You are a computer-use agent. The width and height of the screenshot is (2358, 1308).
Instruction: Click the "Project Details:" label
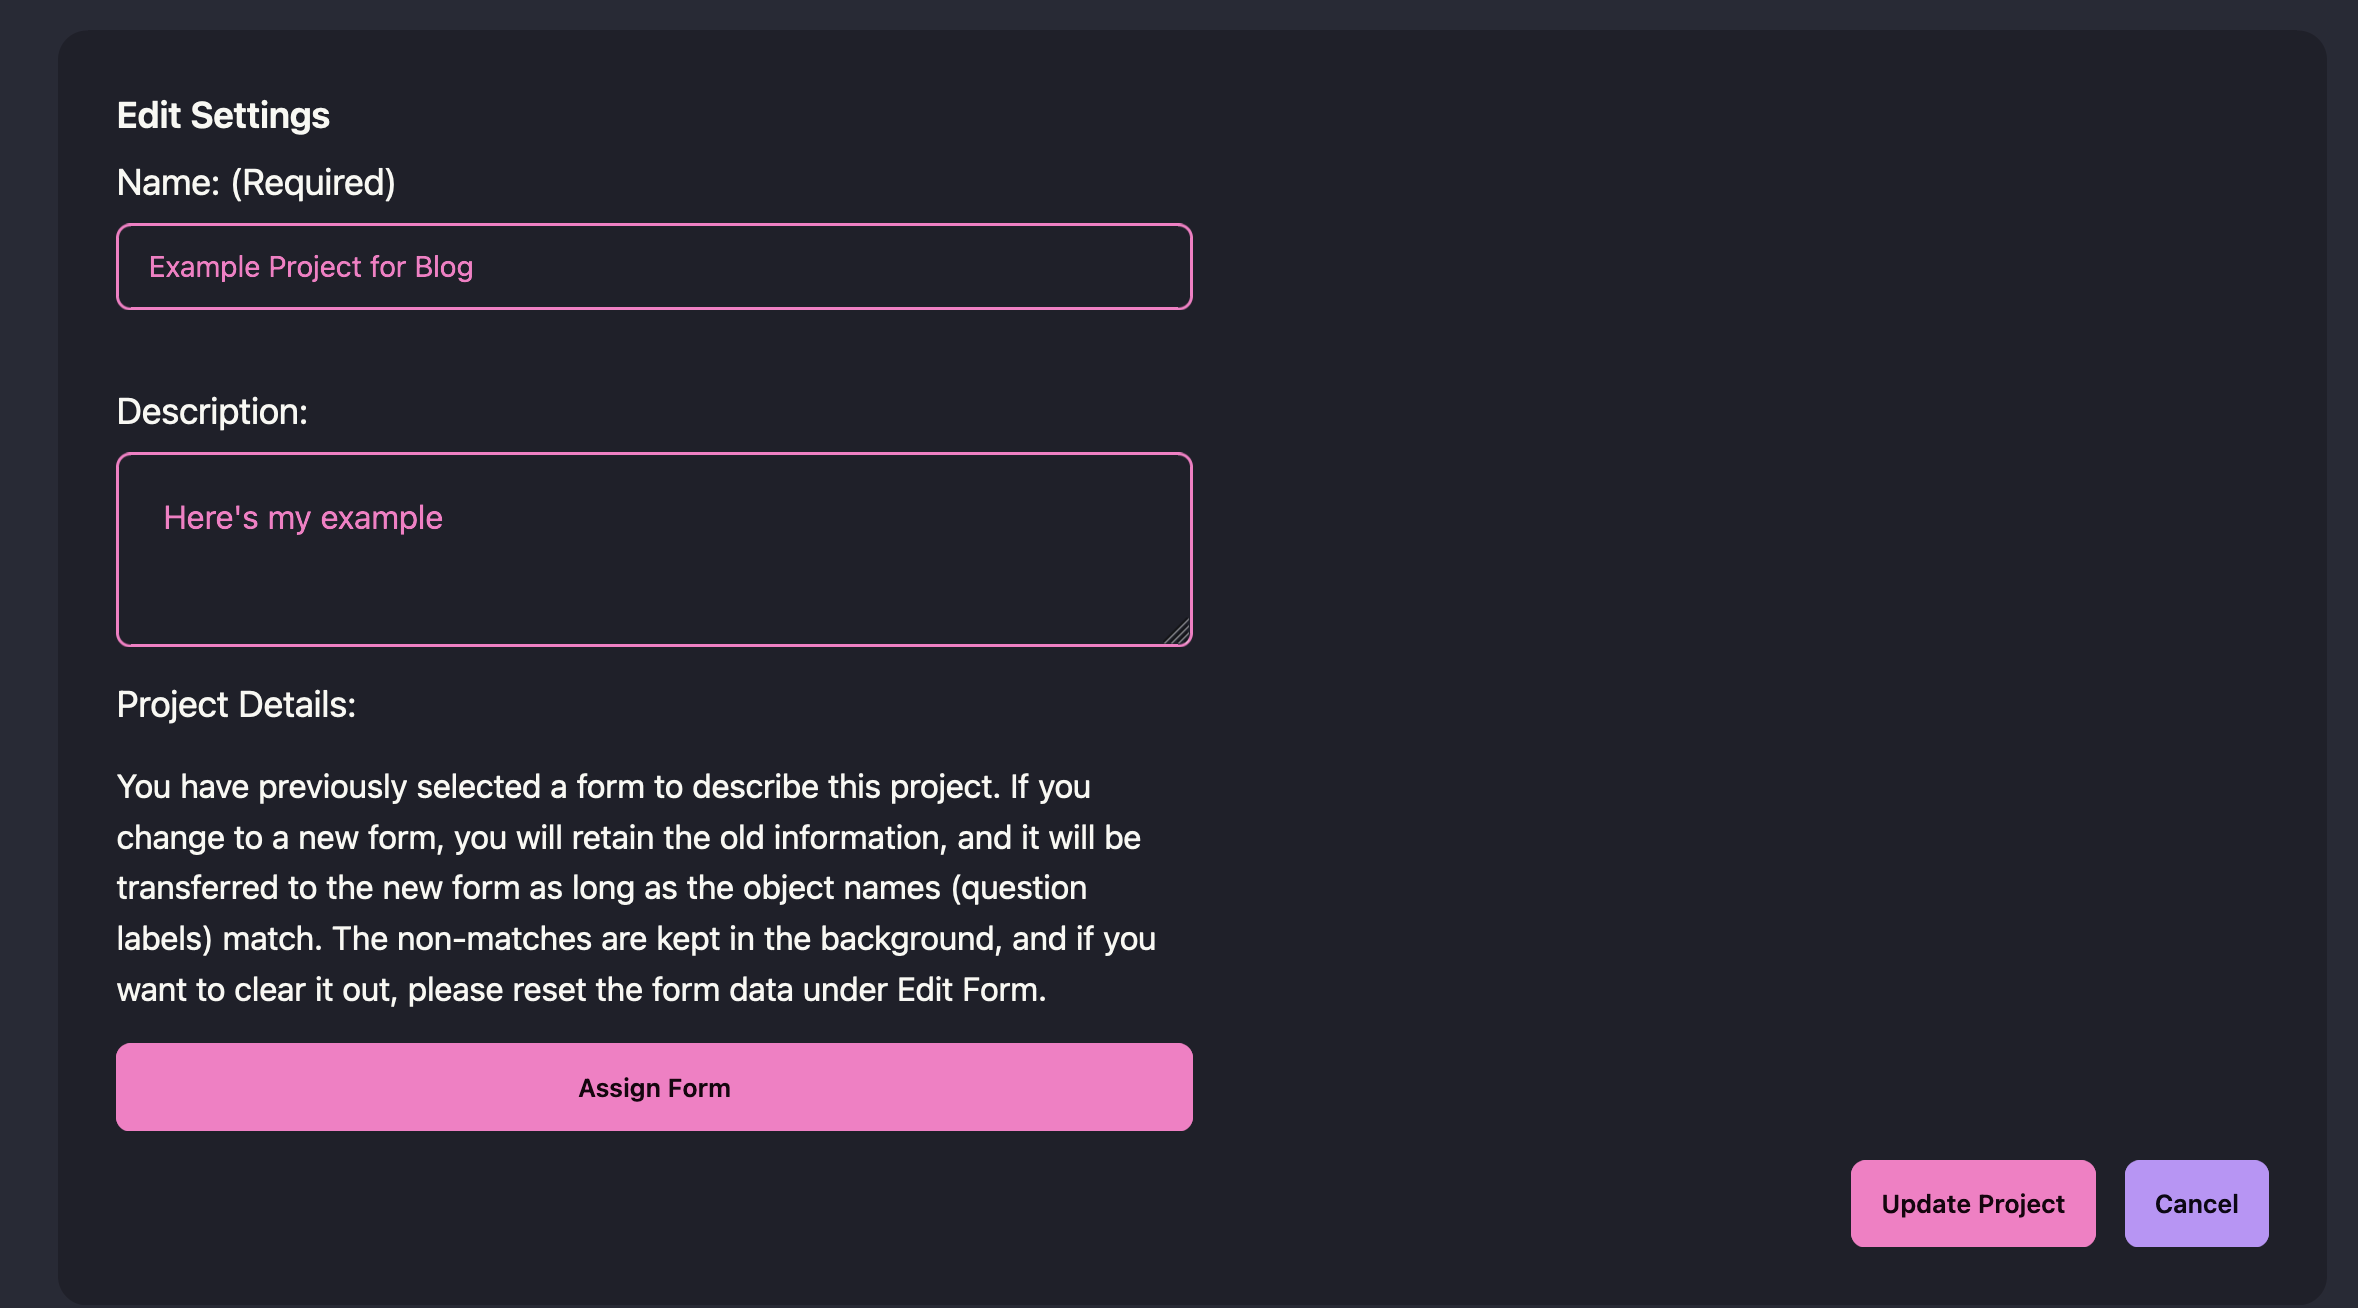[x=236, y=705]
